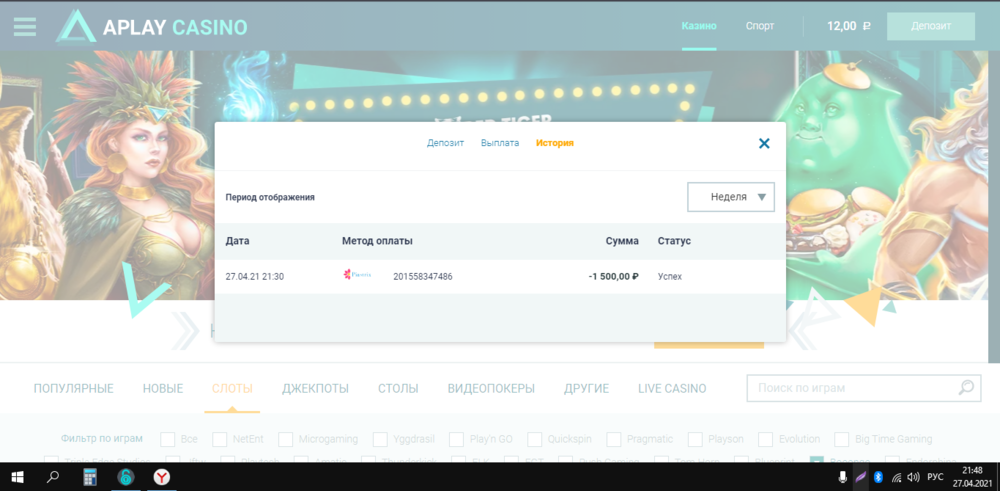The width and height of the screenshot is (1000, 491).
Task: Click the Статус column header
Action: point(674,241)
